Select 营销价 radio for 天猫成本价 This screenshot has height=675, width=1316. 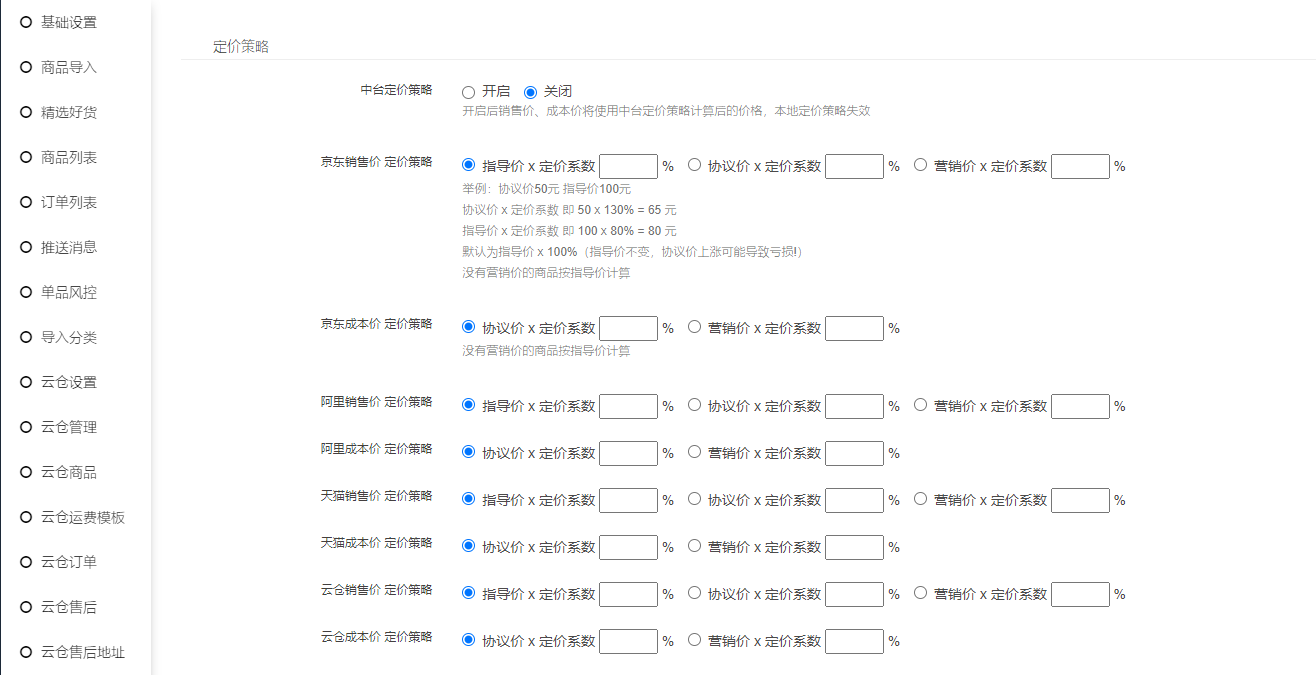click(x=694, y=546)
